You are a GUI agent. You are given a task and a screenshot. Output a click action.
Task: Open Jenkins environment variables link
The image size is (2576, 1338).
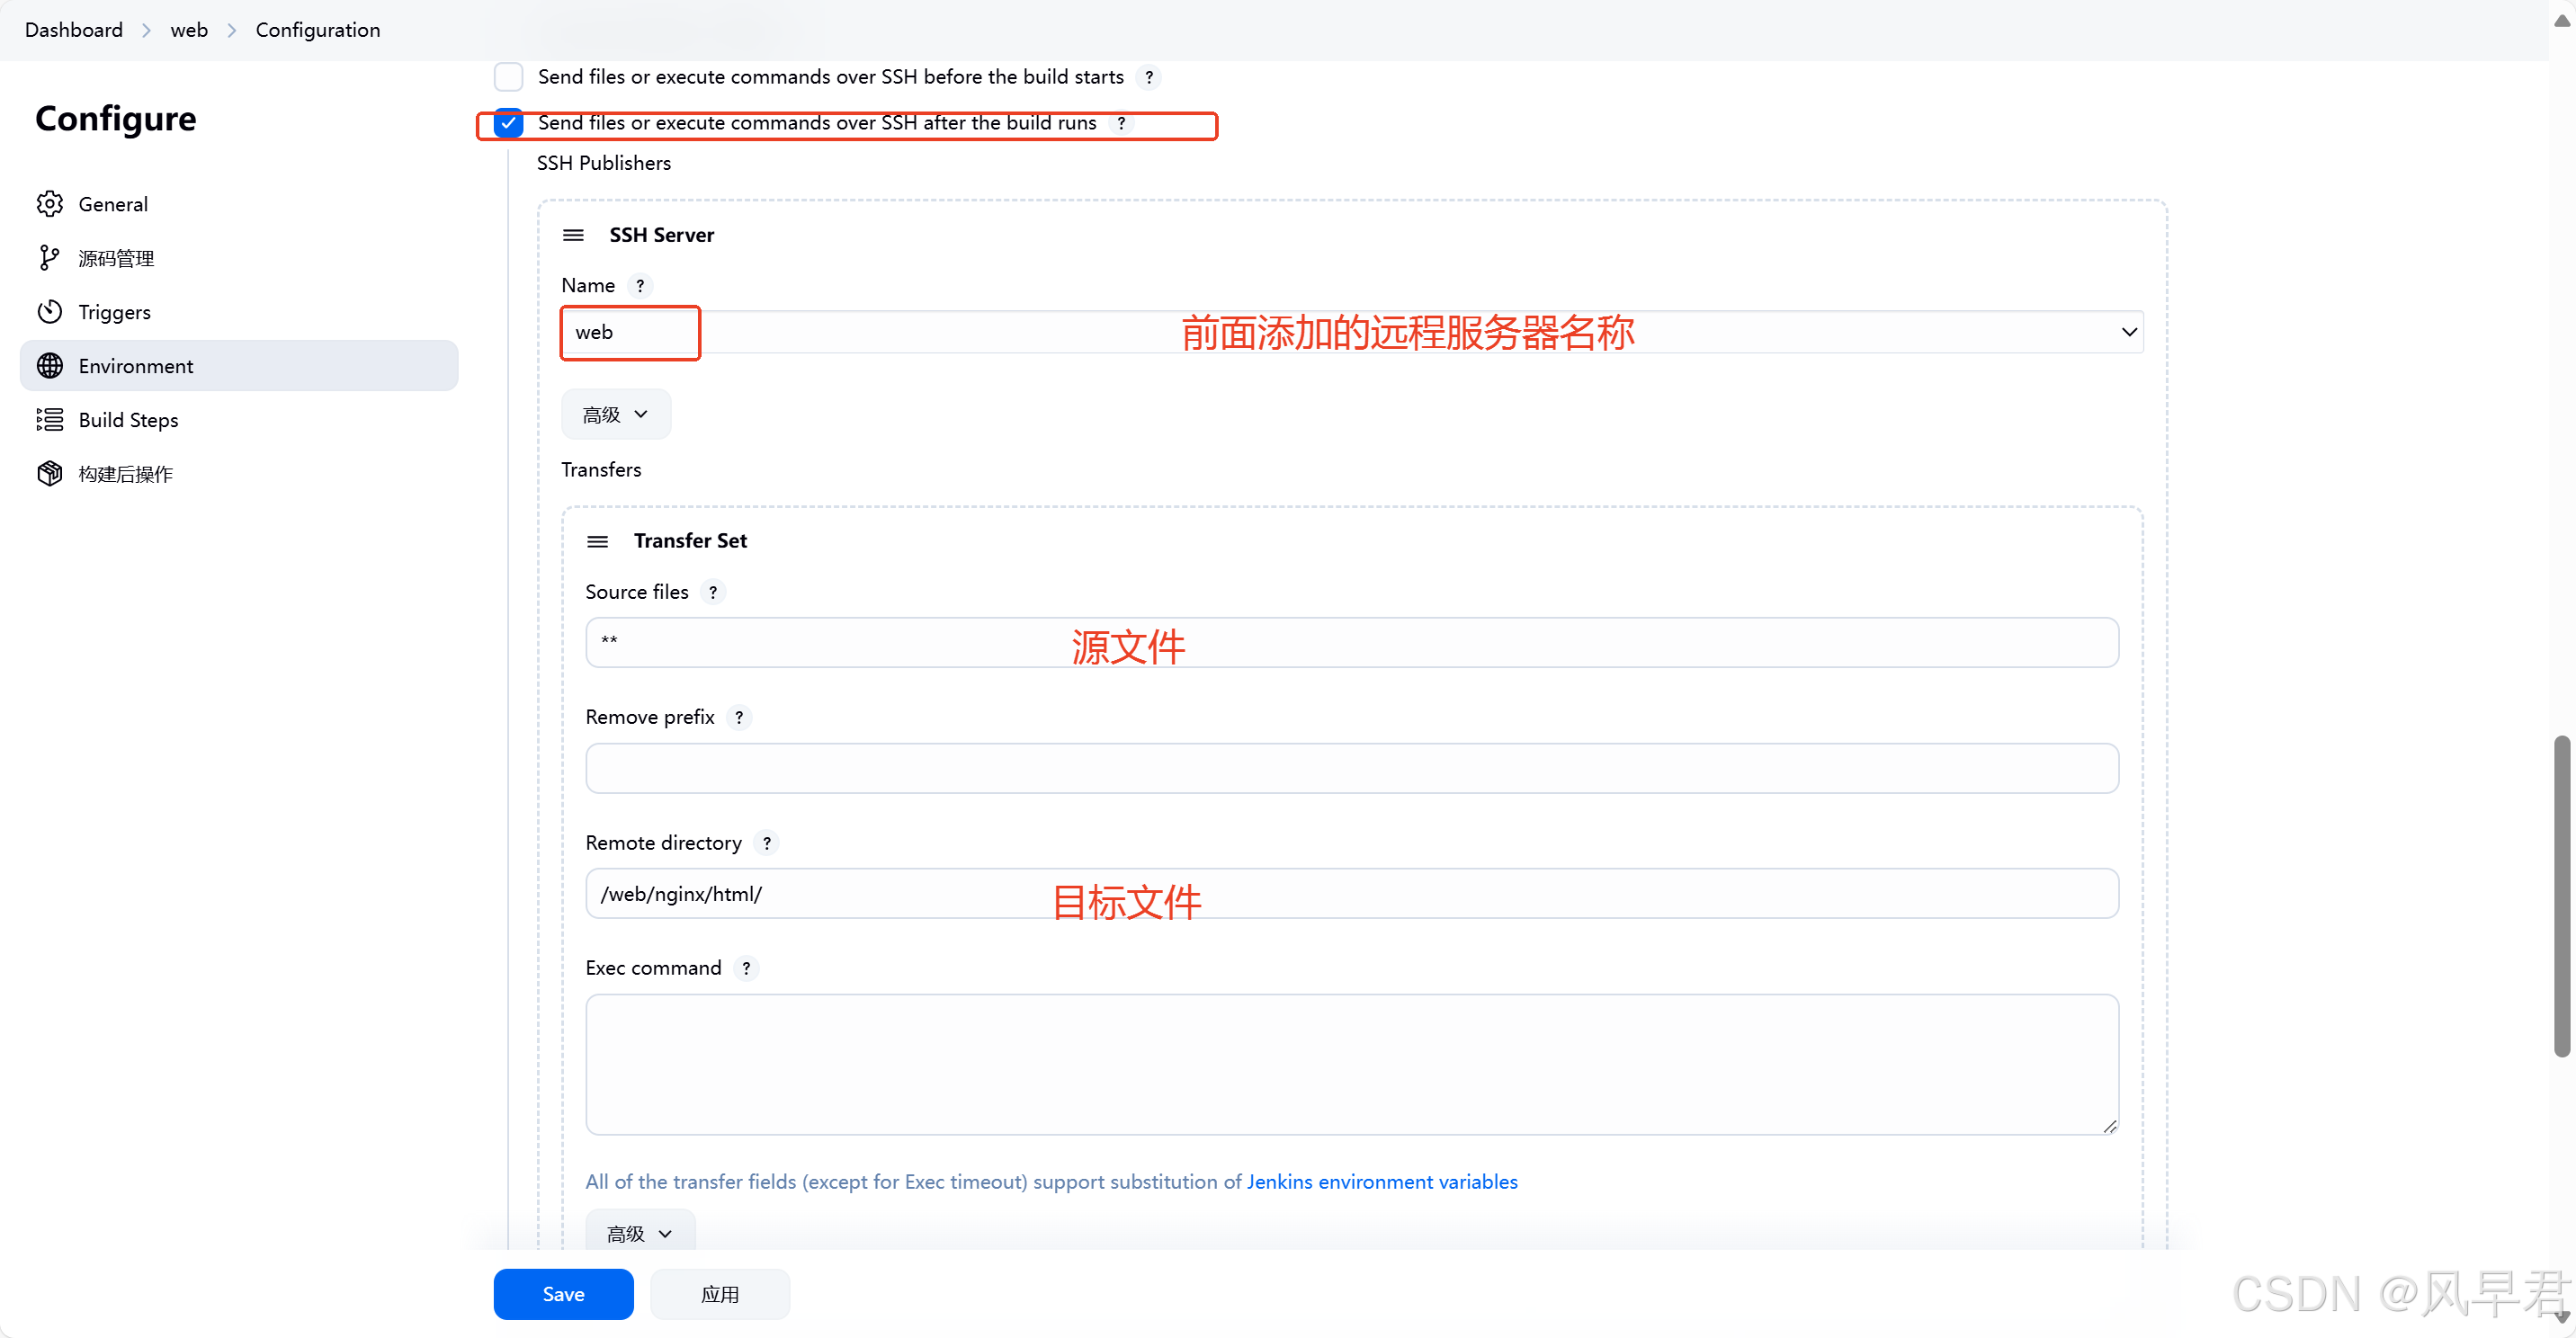point(1381,1182)
